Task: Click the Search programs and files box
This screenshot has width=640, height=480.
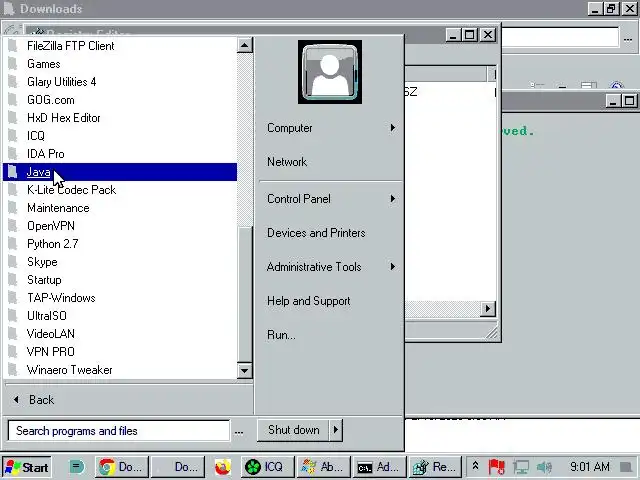Action: pos(119,431)
